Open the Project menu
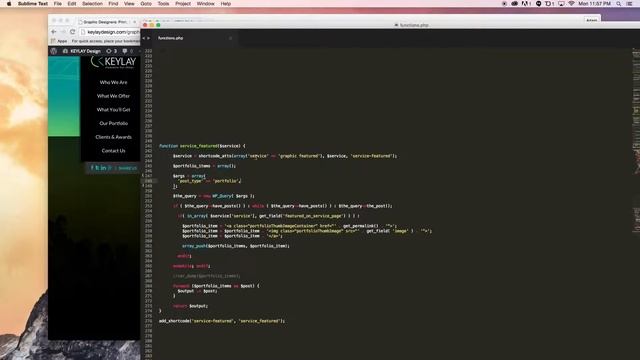This screenshot has height=360, width=640. 183,4
